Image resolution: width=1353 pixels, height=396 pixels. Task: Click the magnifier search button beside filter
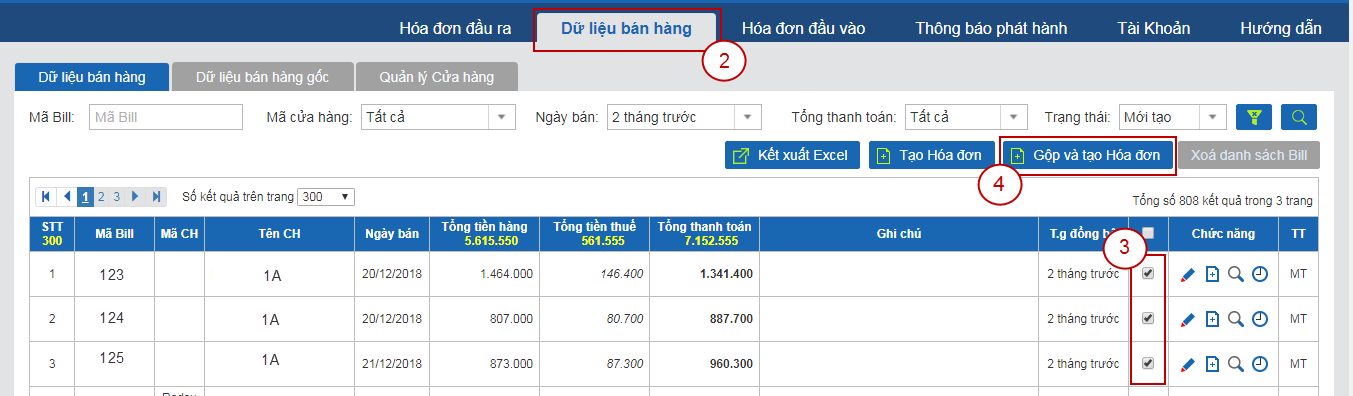[1299, 117]
